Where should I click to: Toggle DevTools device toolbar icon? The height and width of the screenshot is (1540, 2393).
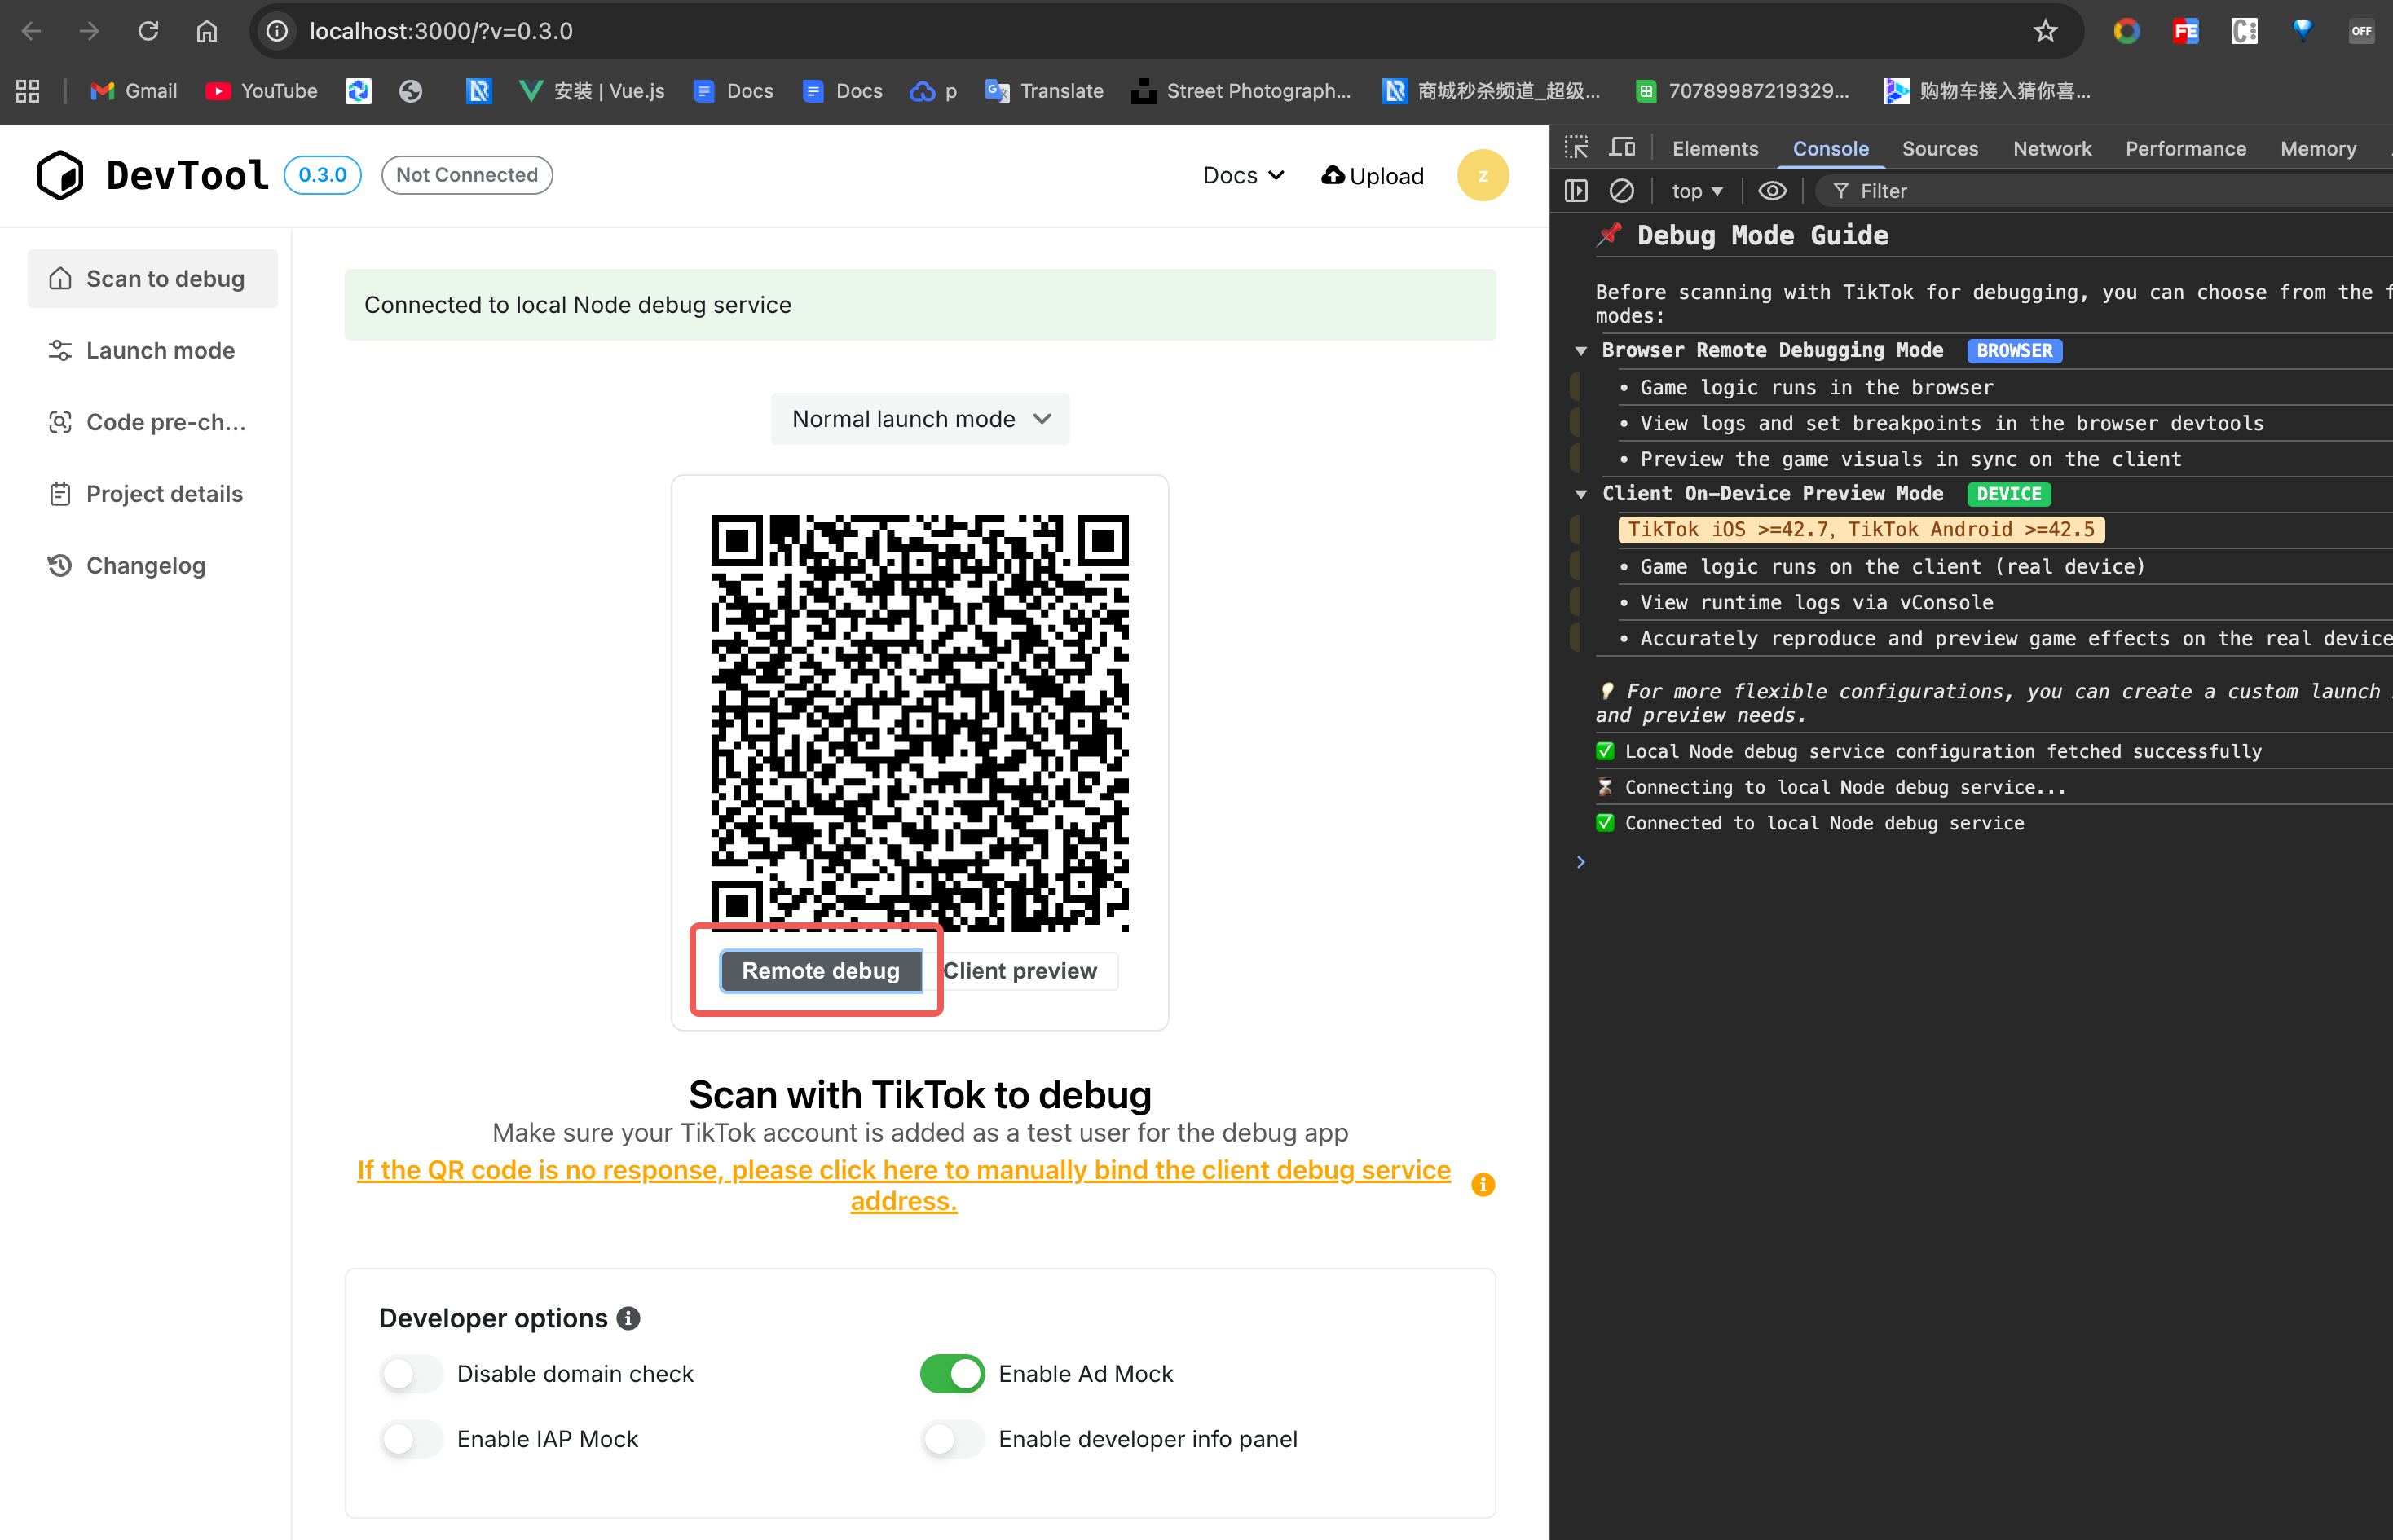(1622, 148)
